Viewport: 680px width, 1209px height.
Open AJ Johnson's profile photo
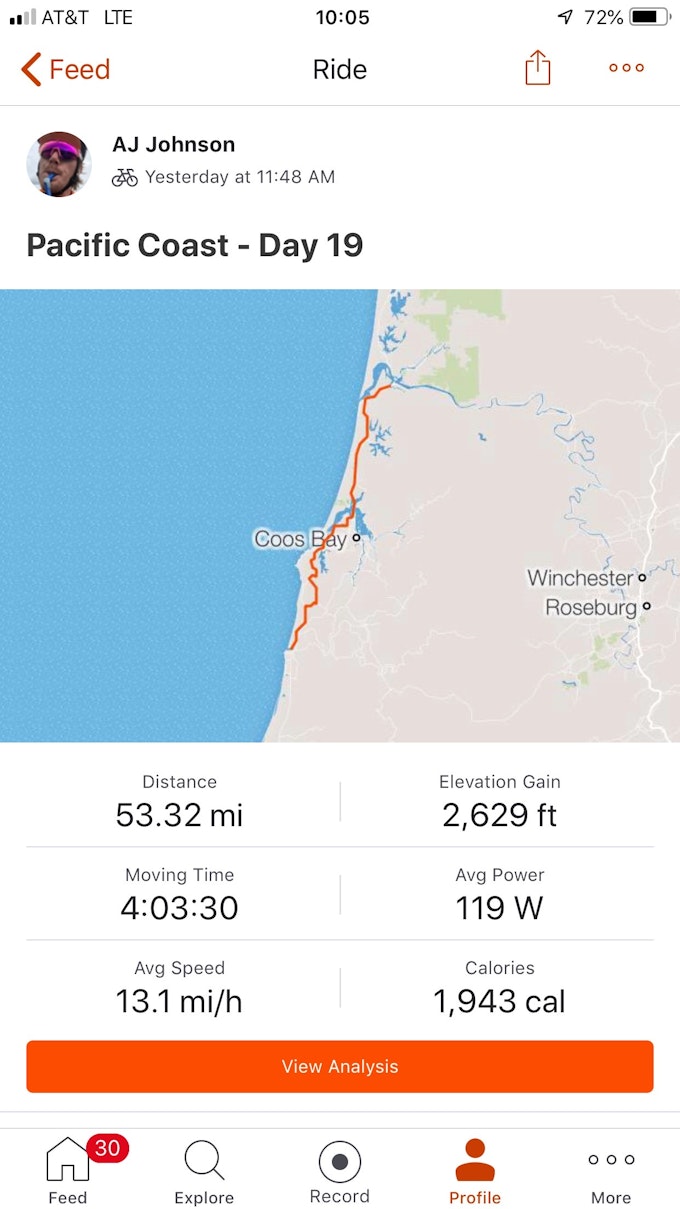coord(59,164)
